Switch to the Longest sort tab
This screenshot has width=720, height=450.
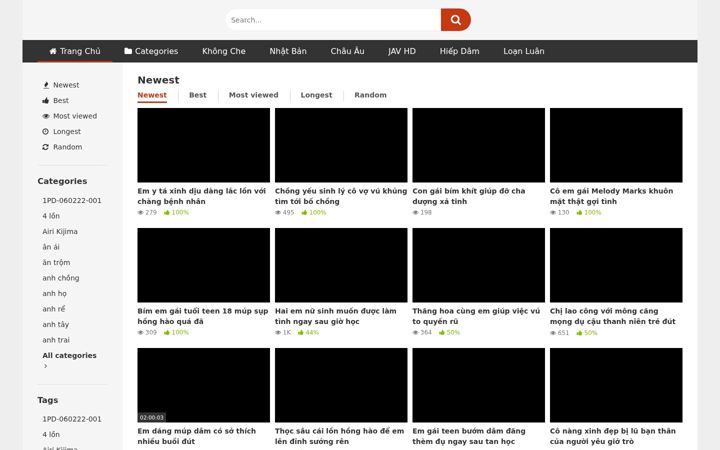(x=316, y=95)
